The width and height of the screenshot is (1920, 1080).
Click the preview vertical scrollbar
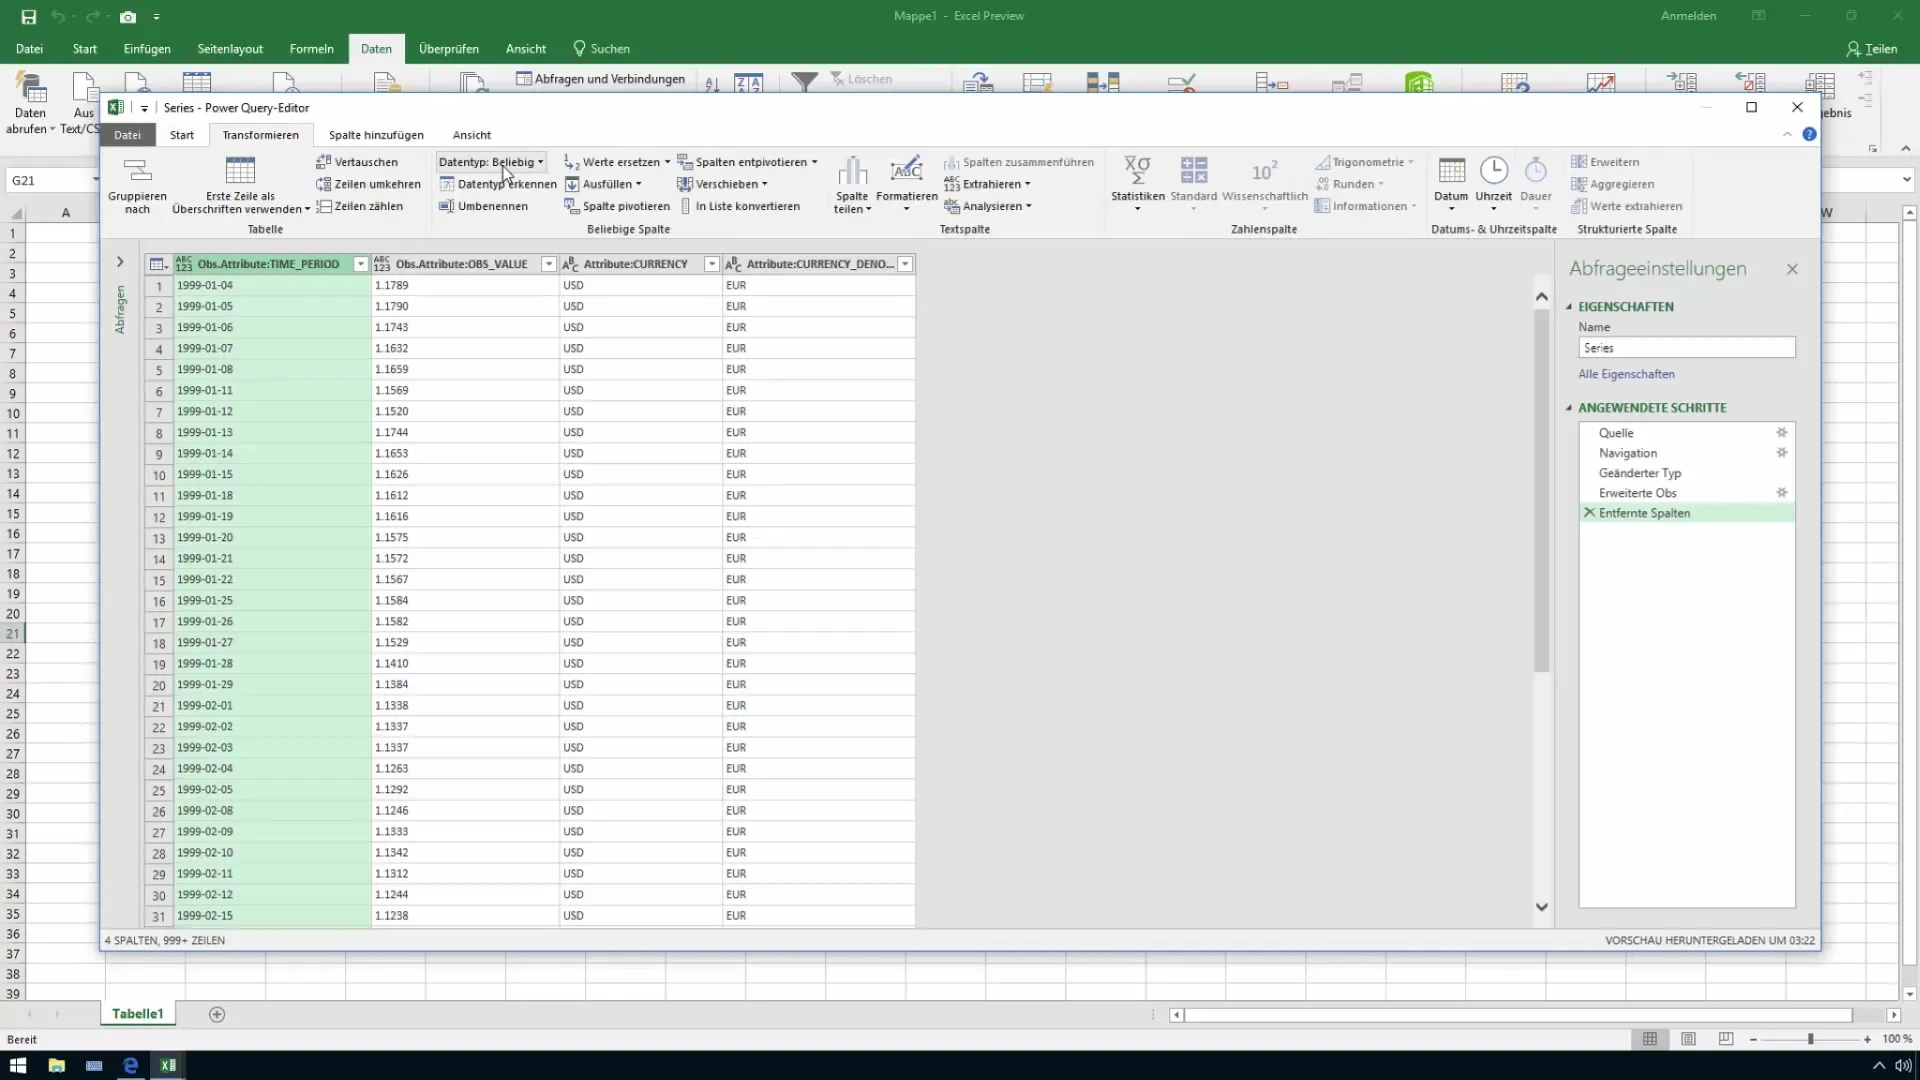pyautogui.click(x=1541, y=490)
